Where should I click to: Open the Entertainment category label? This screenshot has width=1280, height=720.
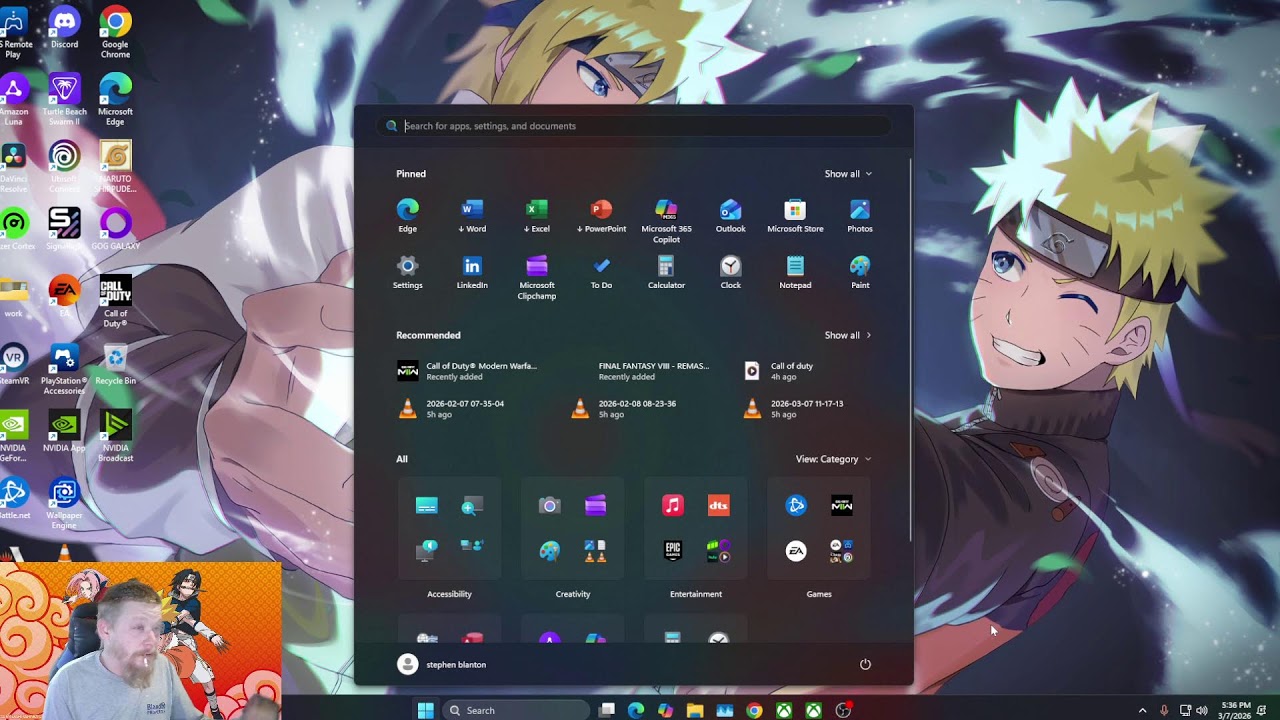point(696,594)
